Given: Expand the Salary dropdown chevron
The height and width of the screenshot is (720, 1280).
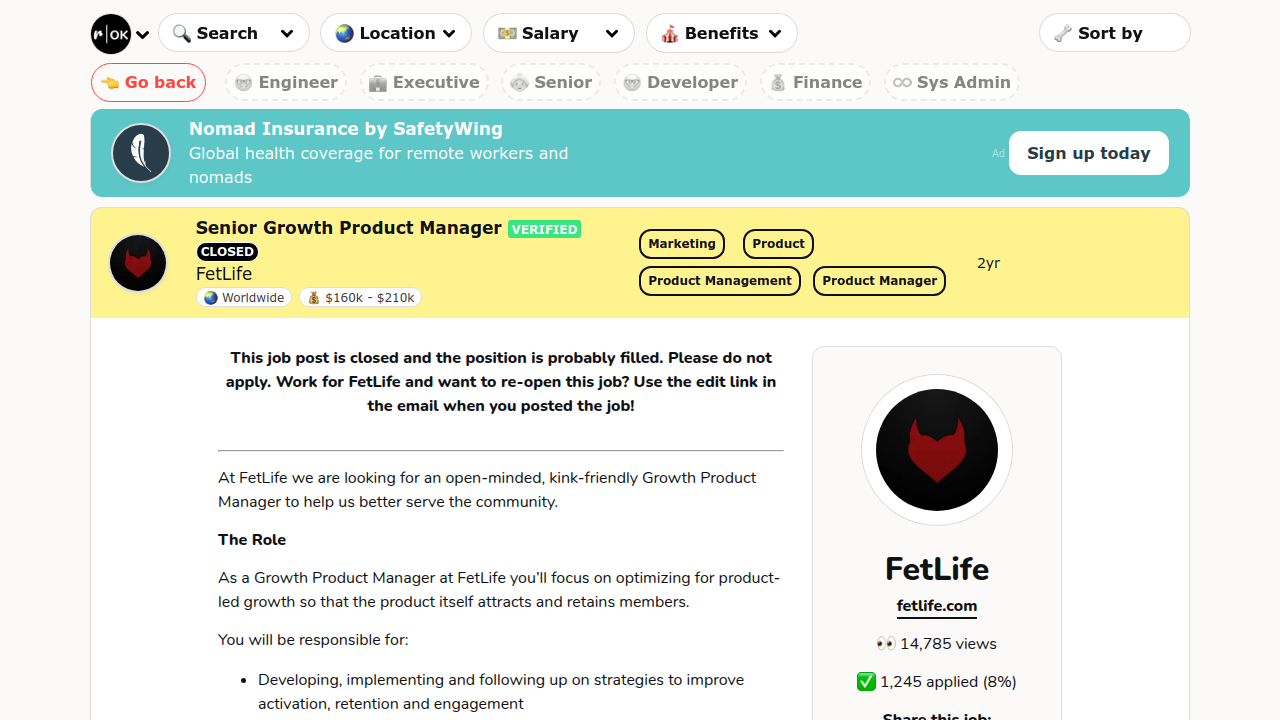Looking at the screenshot, I should tap(612, 34).
